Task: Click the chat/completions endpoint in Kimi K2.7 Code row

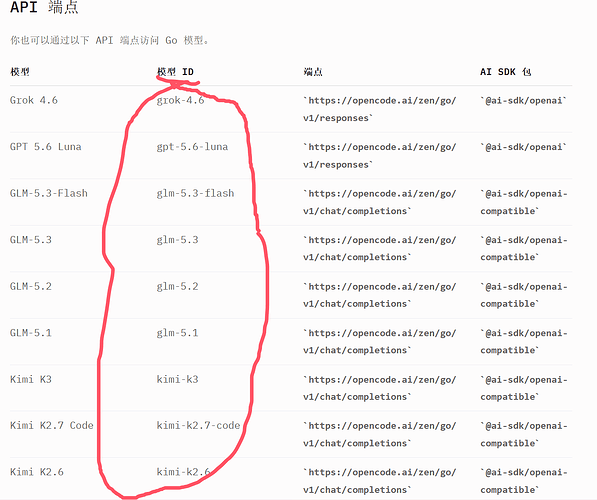Action: (x=380, y=434)
